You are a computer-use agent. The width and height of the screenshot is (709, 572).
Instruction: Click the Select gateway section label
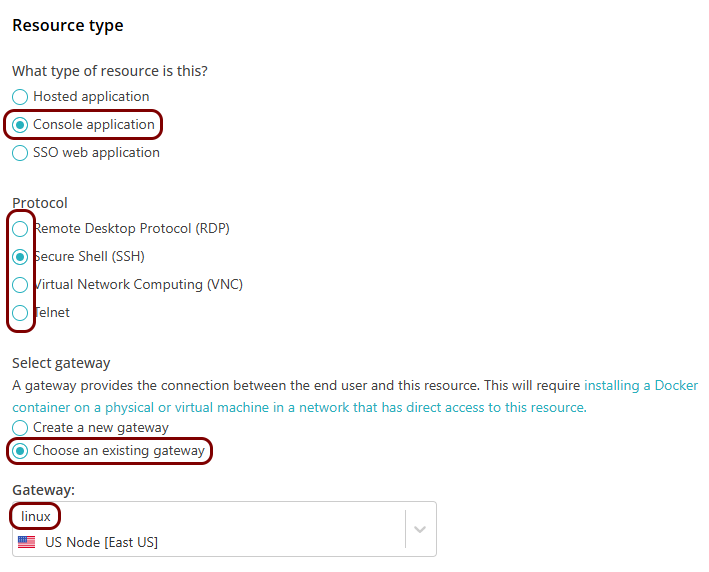(x=61, y=363)
